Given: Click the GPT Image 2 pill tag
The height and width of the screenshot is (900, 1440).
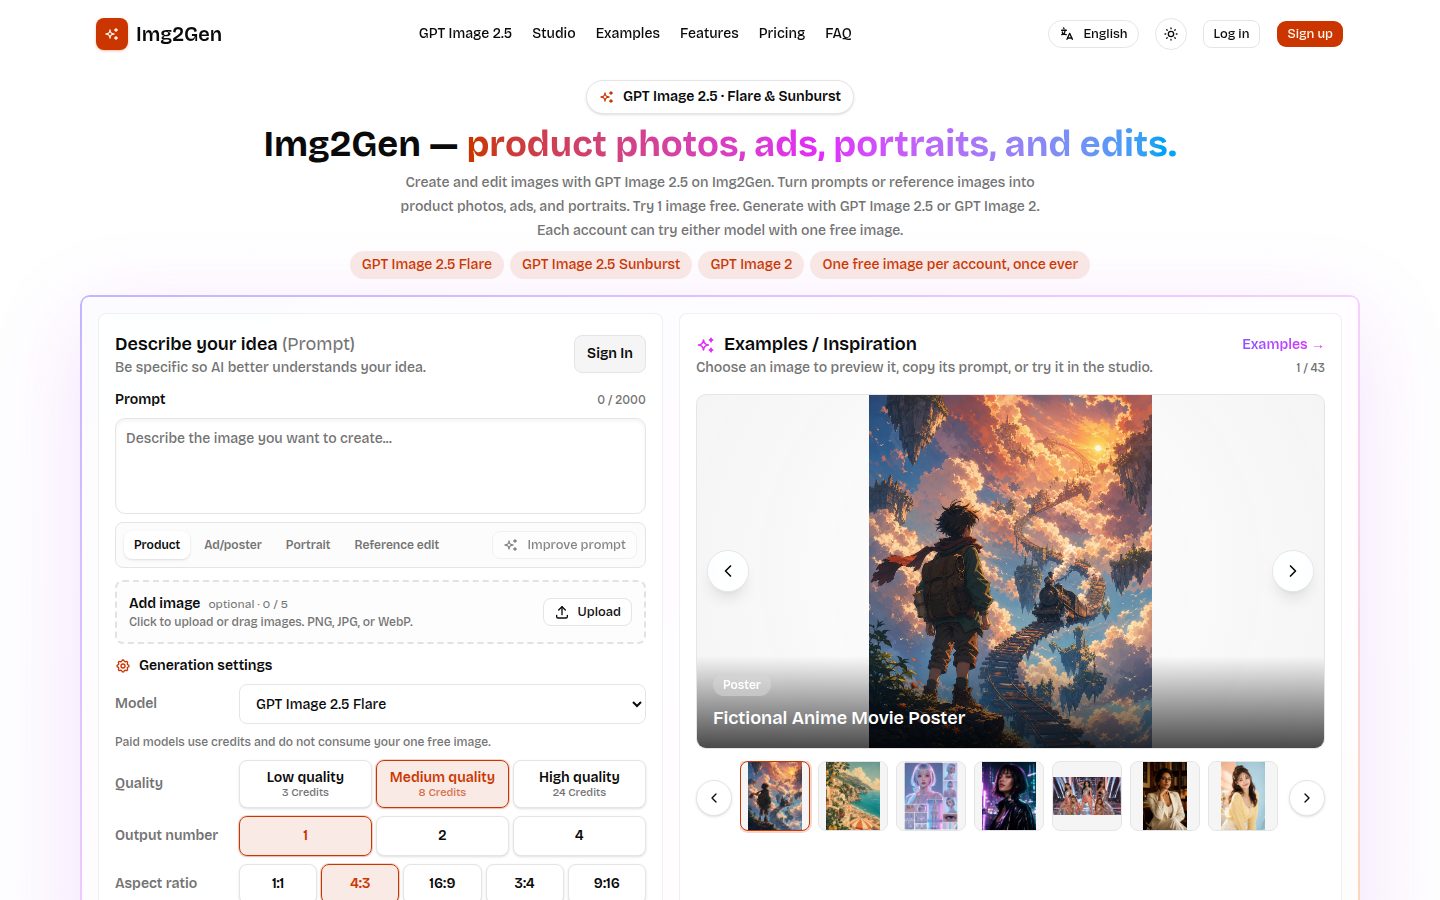Looking at the screenshot, I should coord(751,265).
